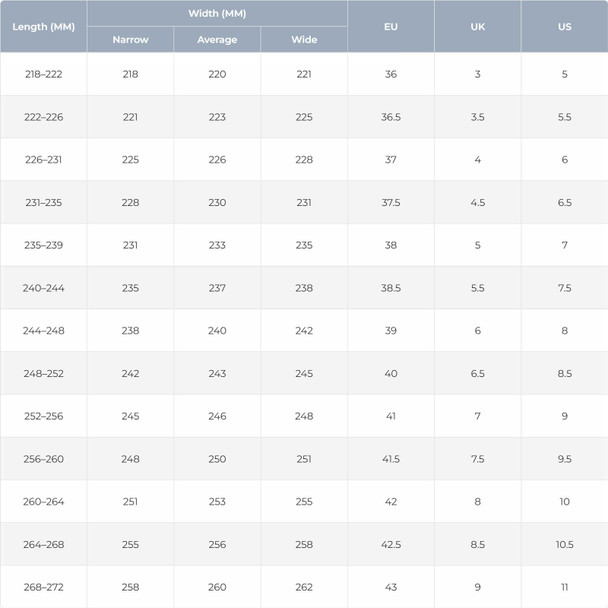Select the 231–235 length cell
This screenshot has height=608, width=608.
click(x=43, y=203)
